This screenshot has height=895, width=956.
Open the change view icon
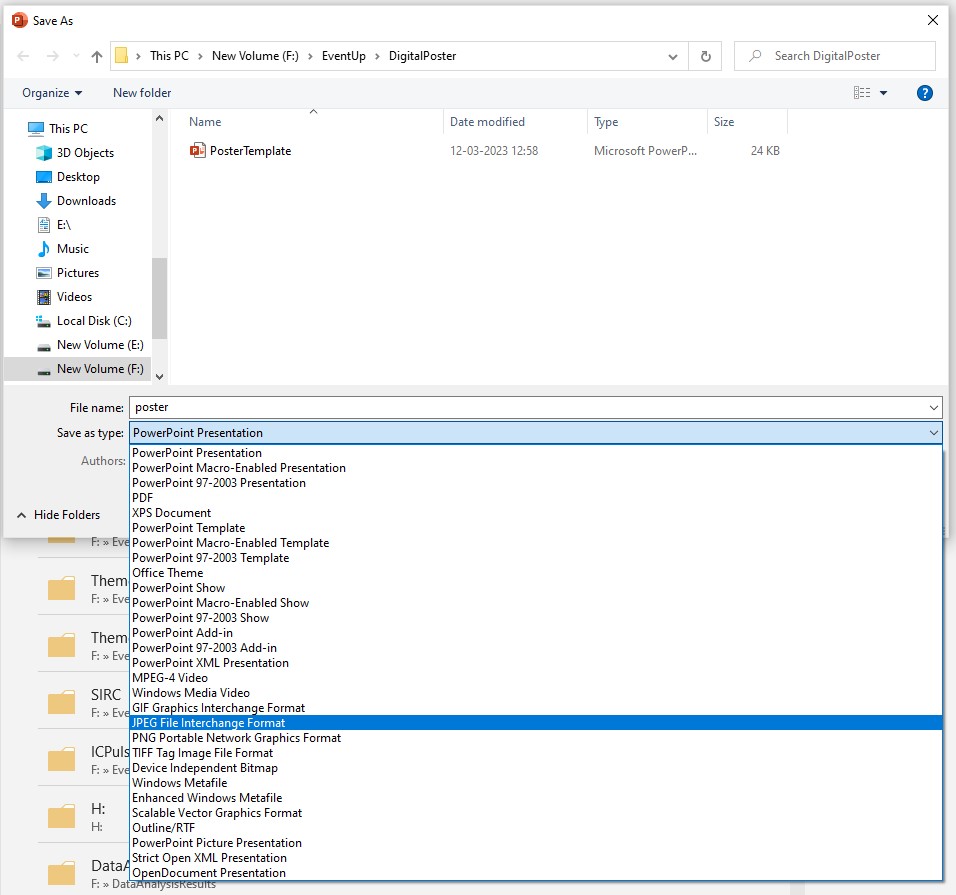(x=862, y=93)
